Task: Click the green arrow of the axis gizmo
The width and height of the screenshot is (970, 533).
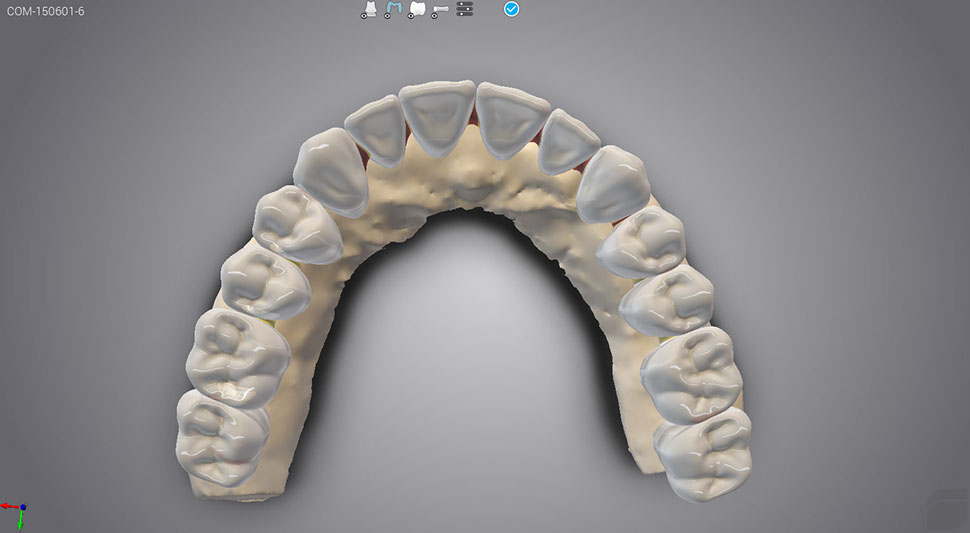Action: pos(21,522)
